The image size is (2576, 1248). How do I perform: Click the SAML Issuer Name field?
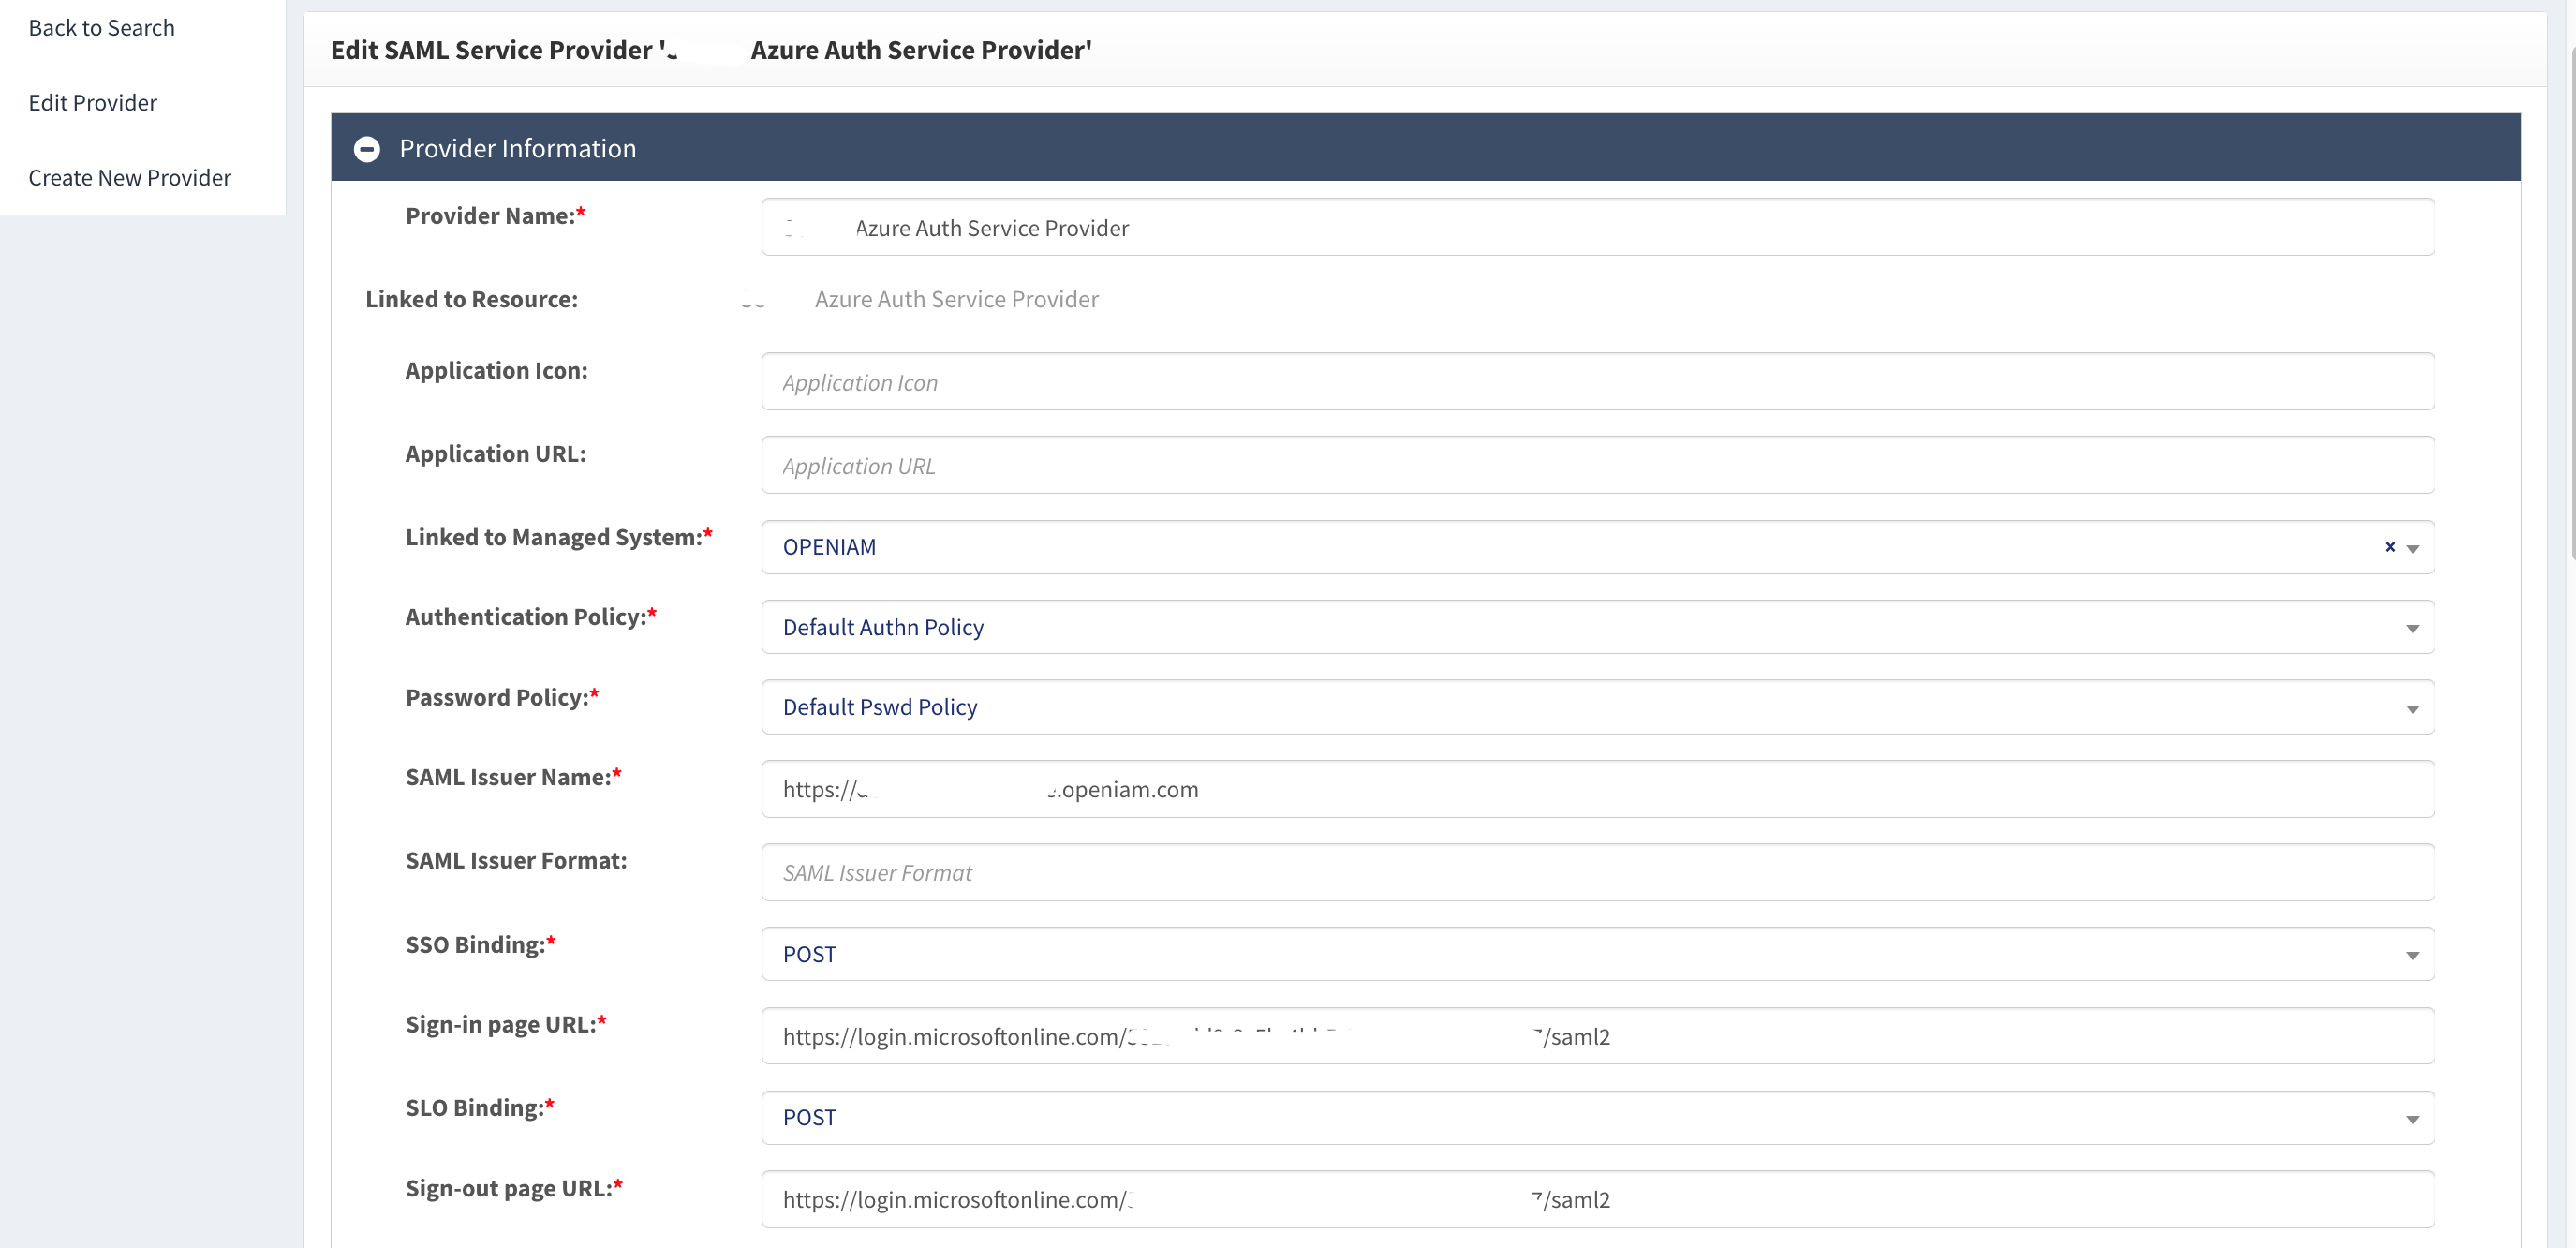[x=1597, y=789]
